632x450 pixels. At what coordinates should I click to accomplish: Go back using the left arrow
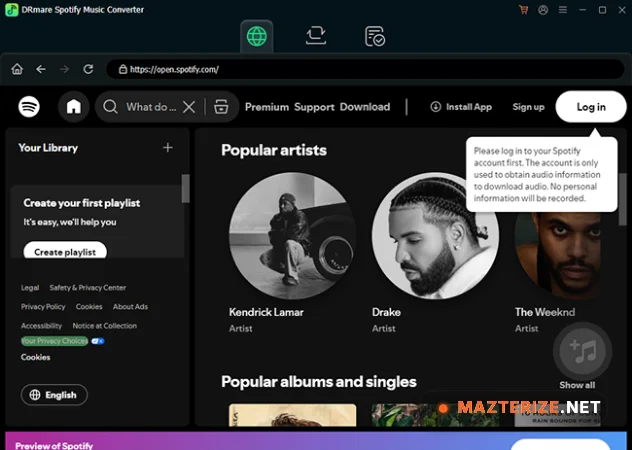coord(41,69)
